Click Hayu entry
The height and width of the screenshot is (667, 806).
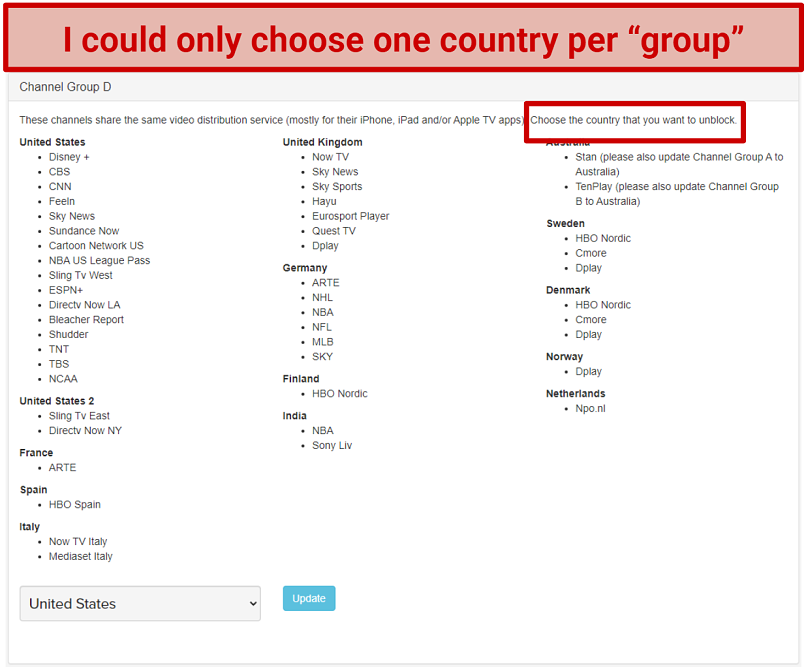pos(324,201)
